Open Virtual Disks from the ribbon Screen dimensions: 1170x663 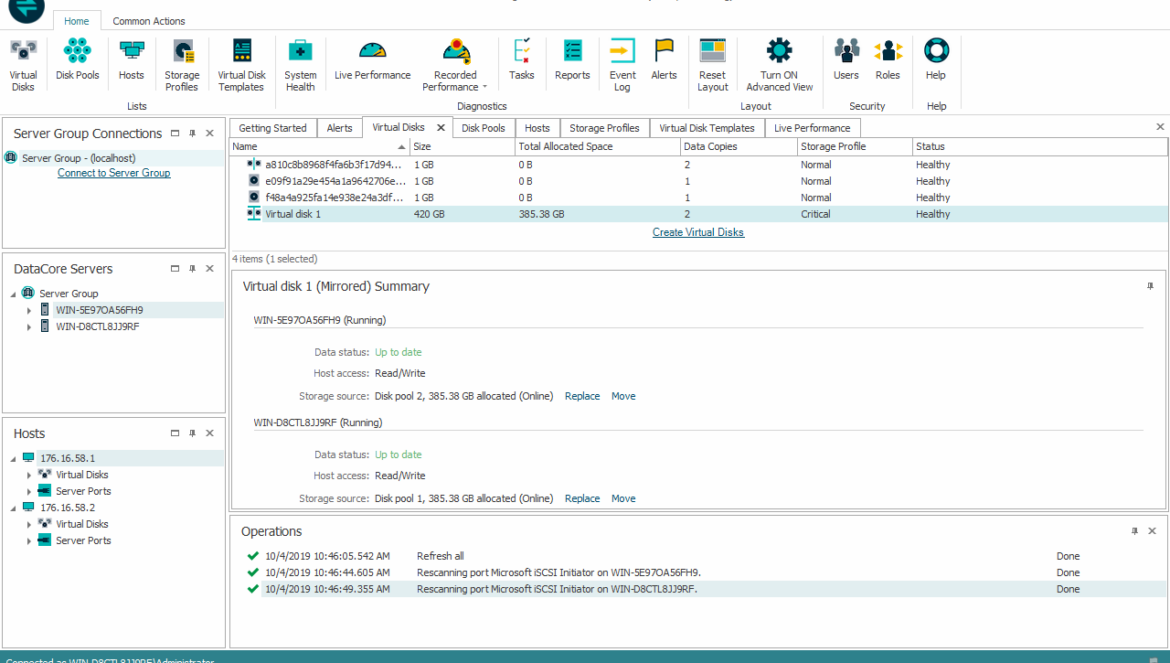23,66
